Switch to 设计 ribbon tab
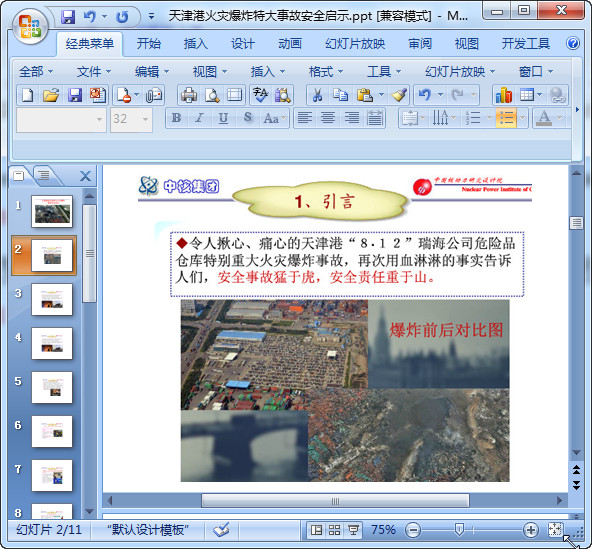The image size is (592, 549). click(242, 44)
